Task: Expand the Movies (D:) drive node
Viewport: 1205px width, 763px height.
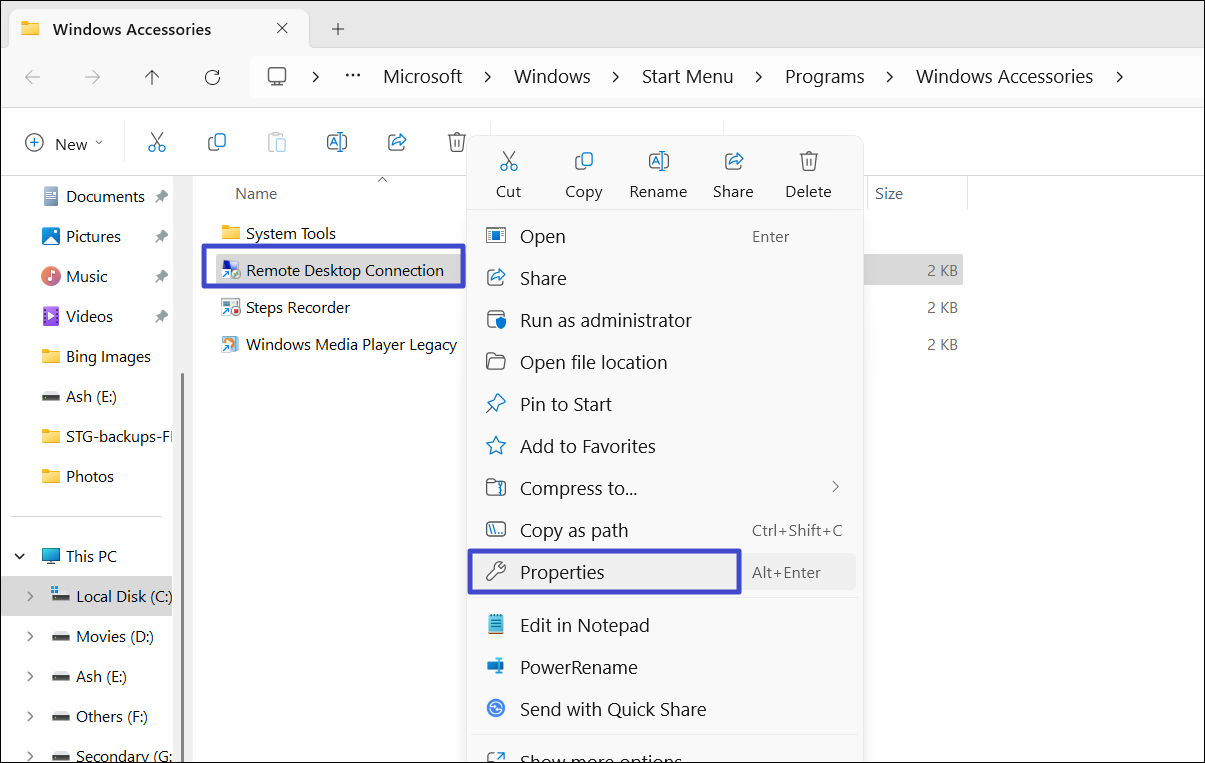Action: point(30,636)
